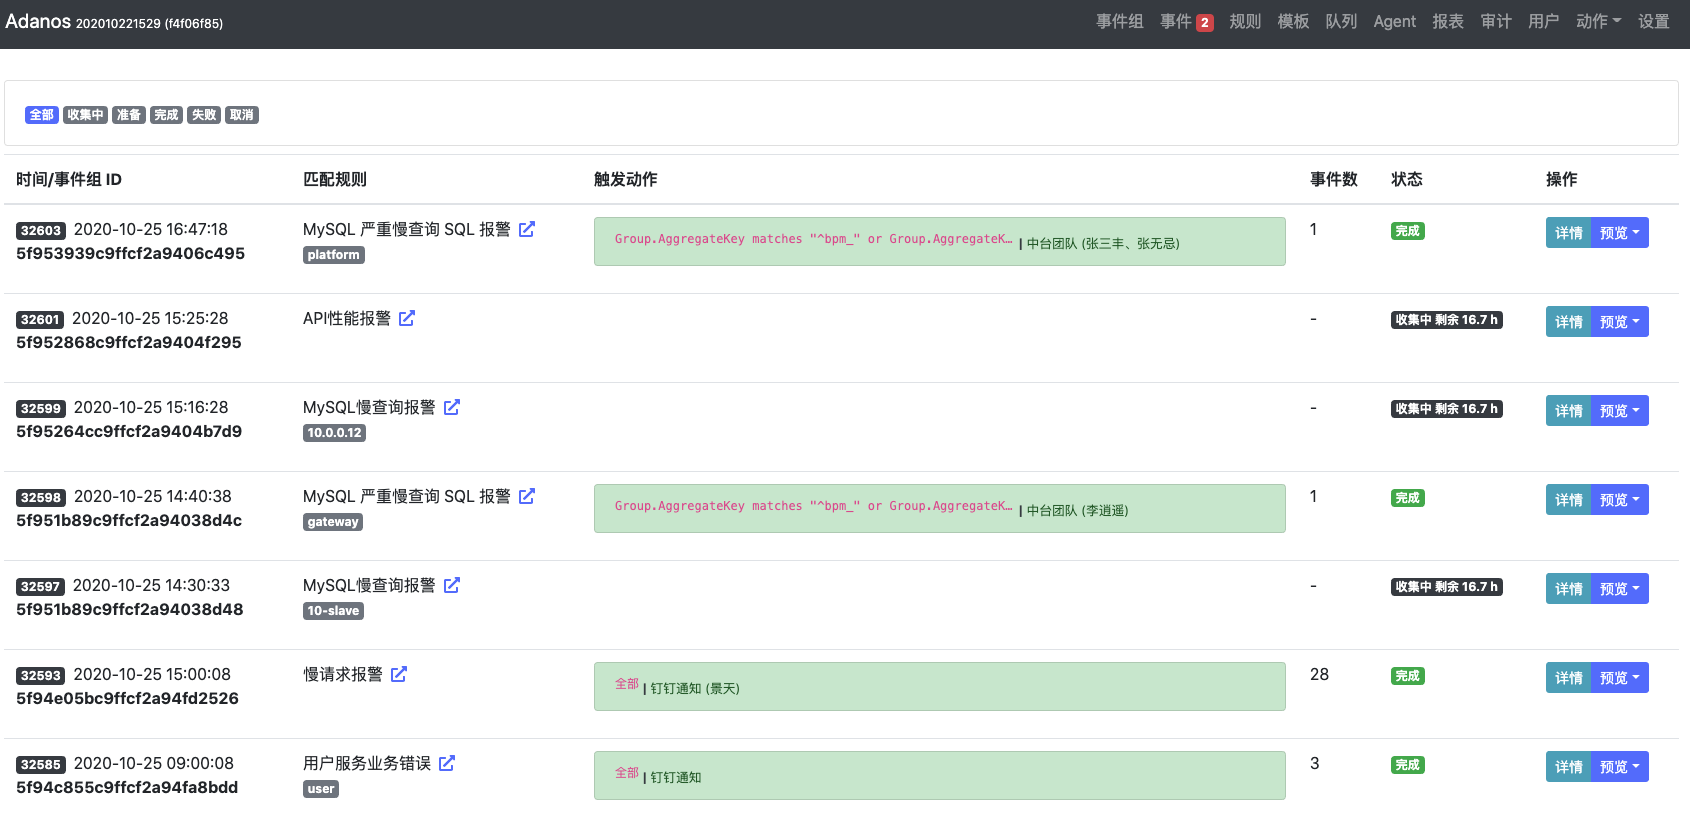
Task: Click the 10.0.0.12 tag badge
Action: point(334,433)
